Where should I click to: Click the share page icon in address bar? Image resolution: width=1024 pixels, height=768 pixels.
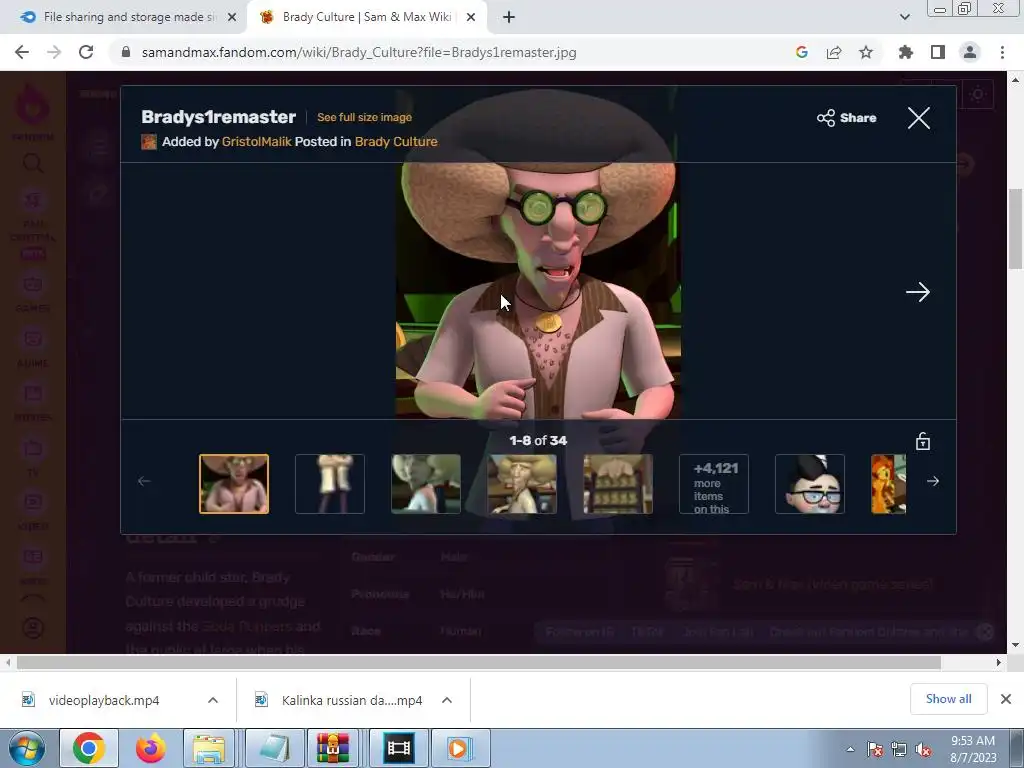point(834,52)
